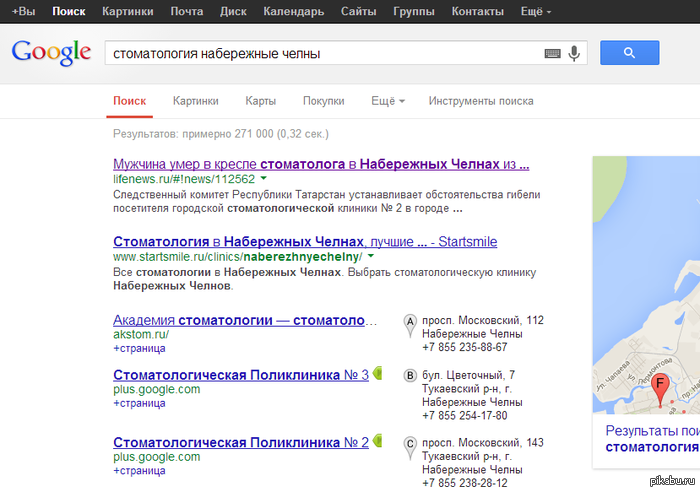
Task: Expand green arrow next to startsmile.ru URL
Action: (371, 256)
